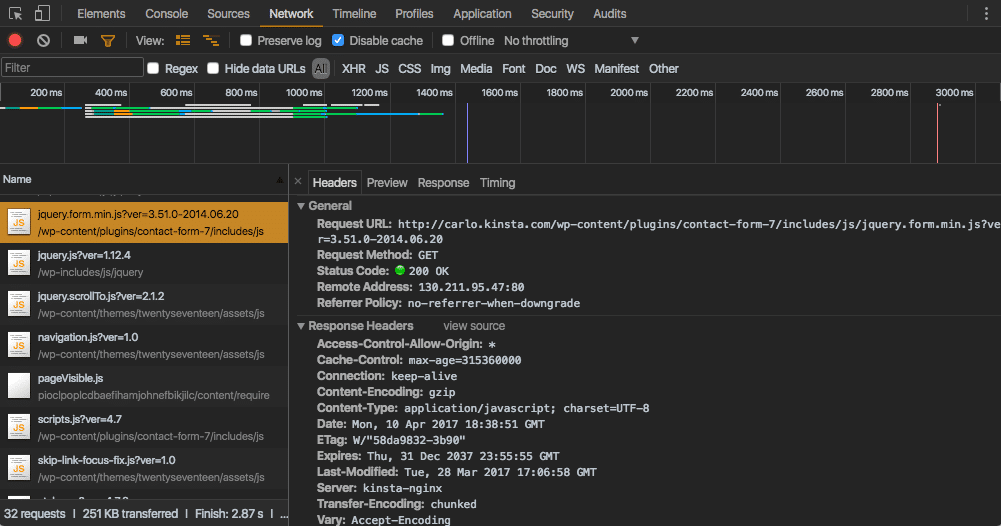The width and height of the screenshot is (1001, 526).
Task: Open the No throttling dropdown
Action: point(571,41)
